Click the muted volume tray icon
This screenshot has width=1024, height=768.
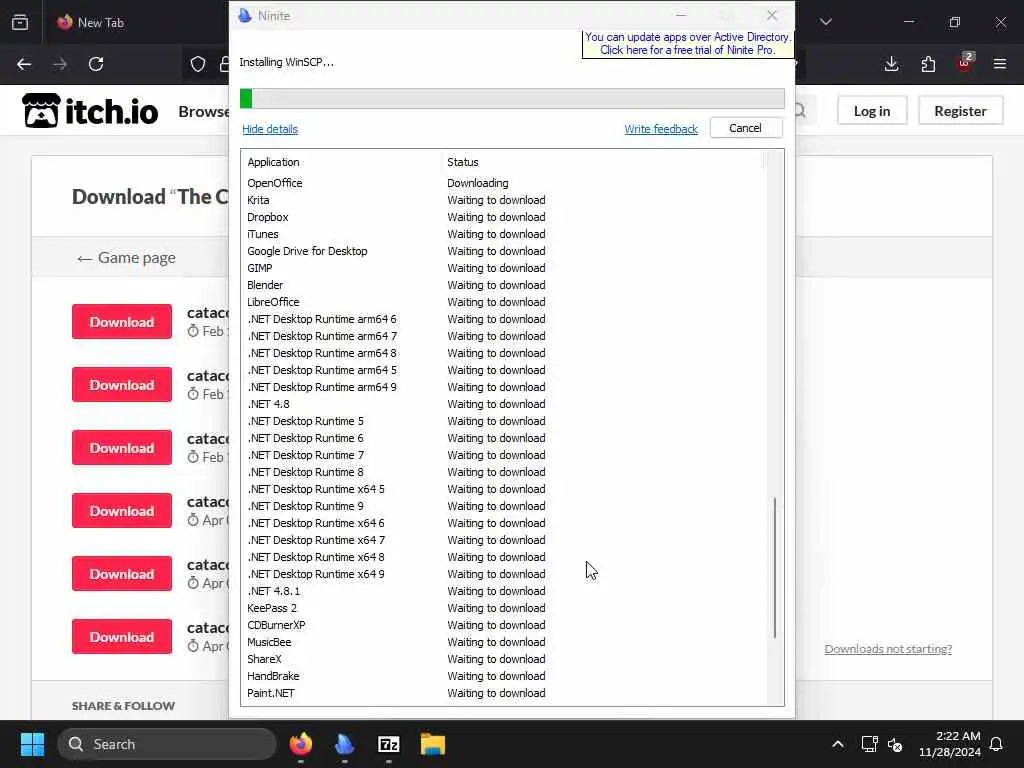pyautogui.click(x=895, y=744)
